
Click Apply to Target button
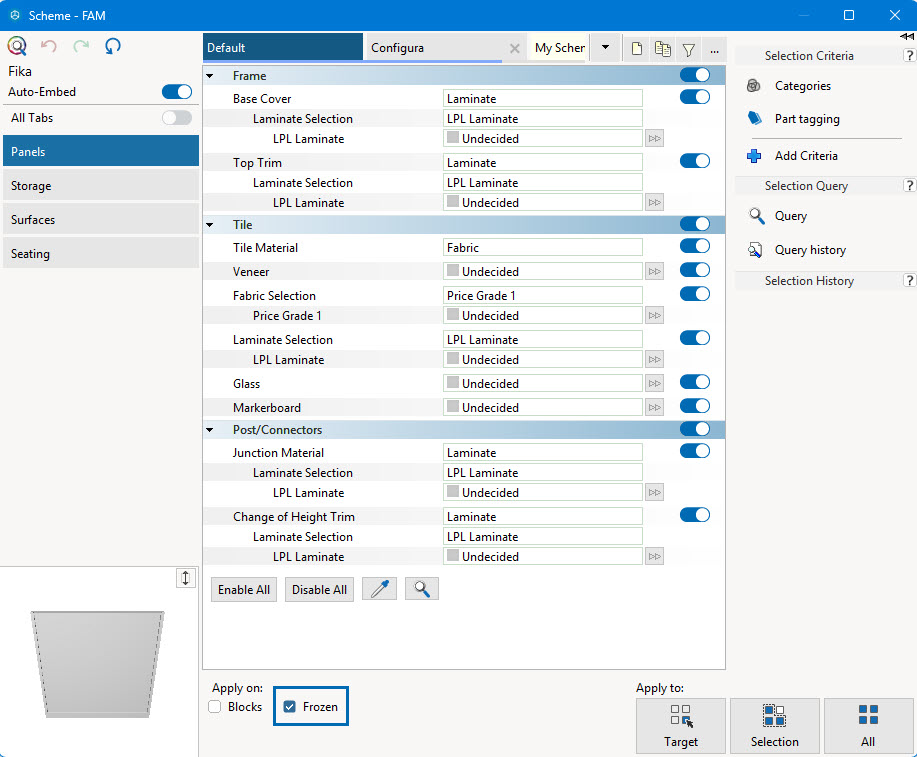coord(681,726)
